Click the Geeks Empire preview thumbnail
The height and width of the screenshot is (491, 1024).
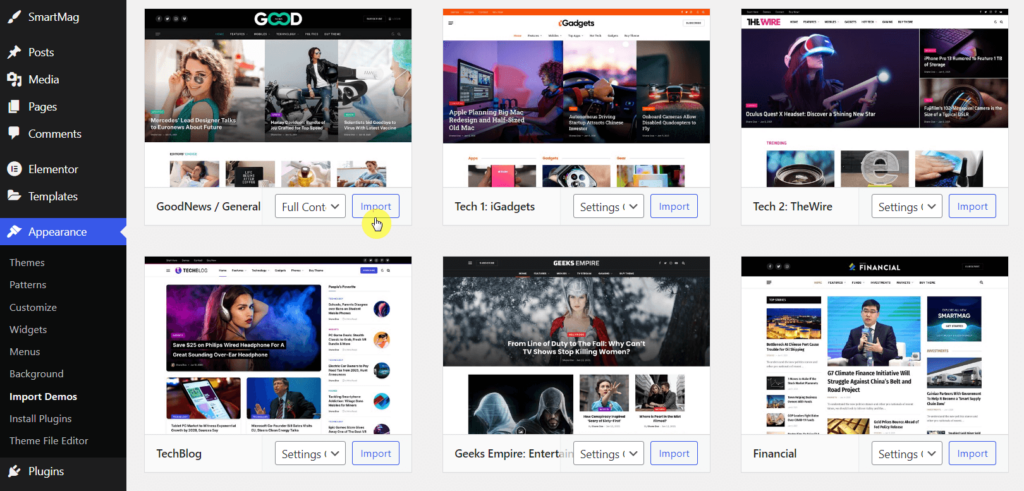point(576,345)
